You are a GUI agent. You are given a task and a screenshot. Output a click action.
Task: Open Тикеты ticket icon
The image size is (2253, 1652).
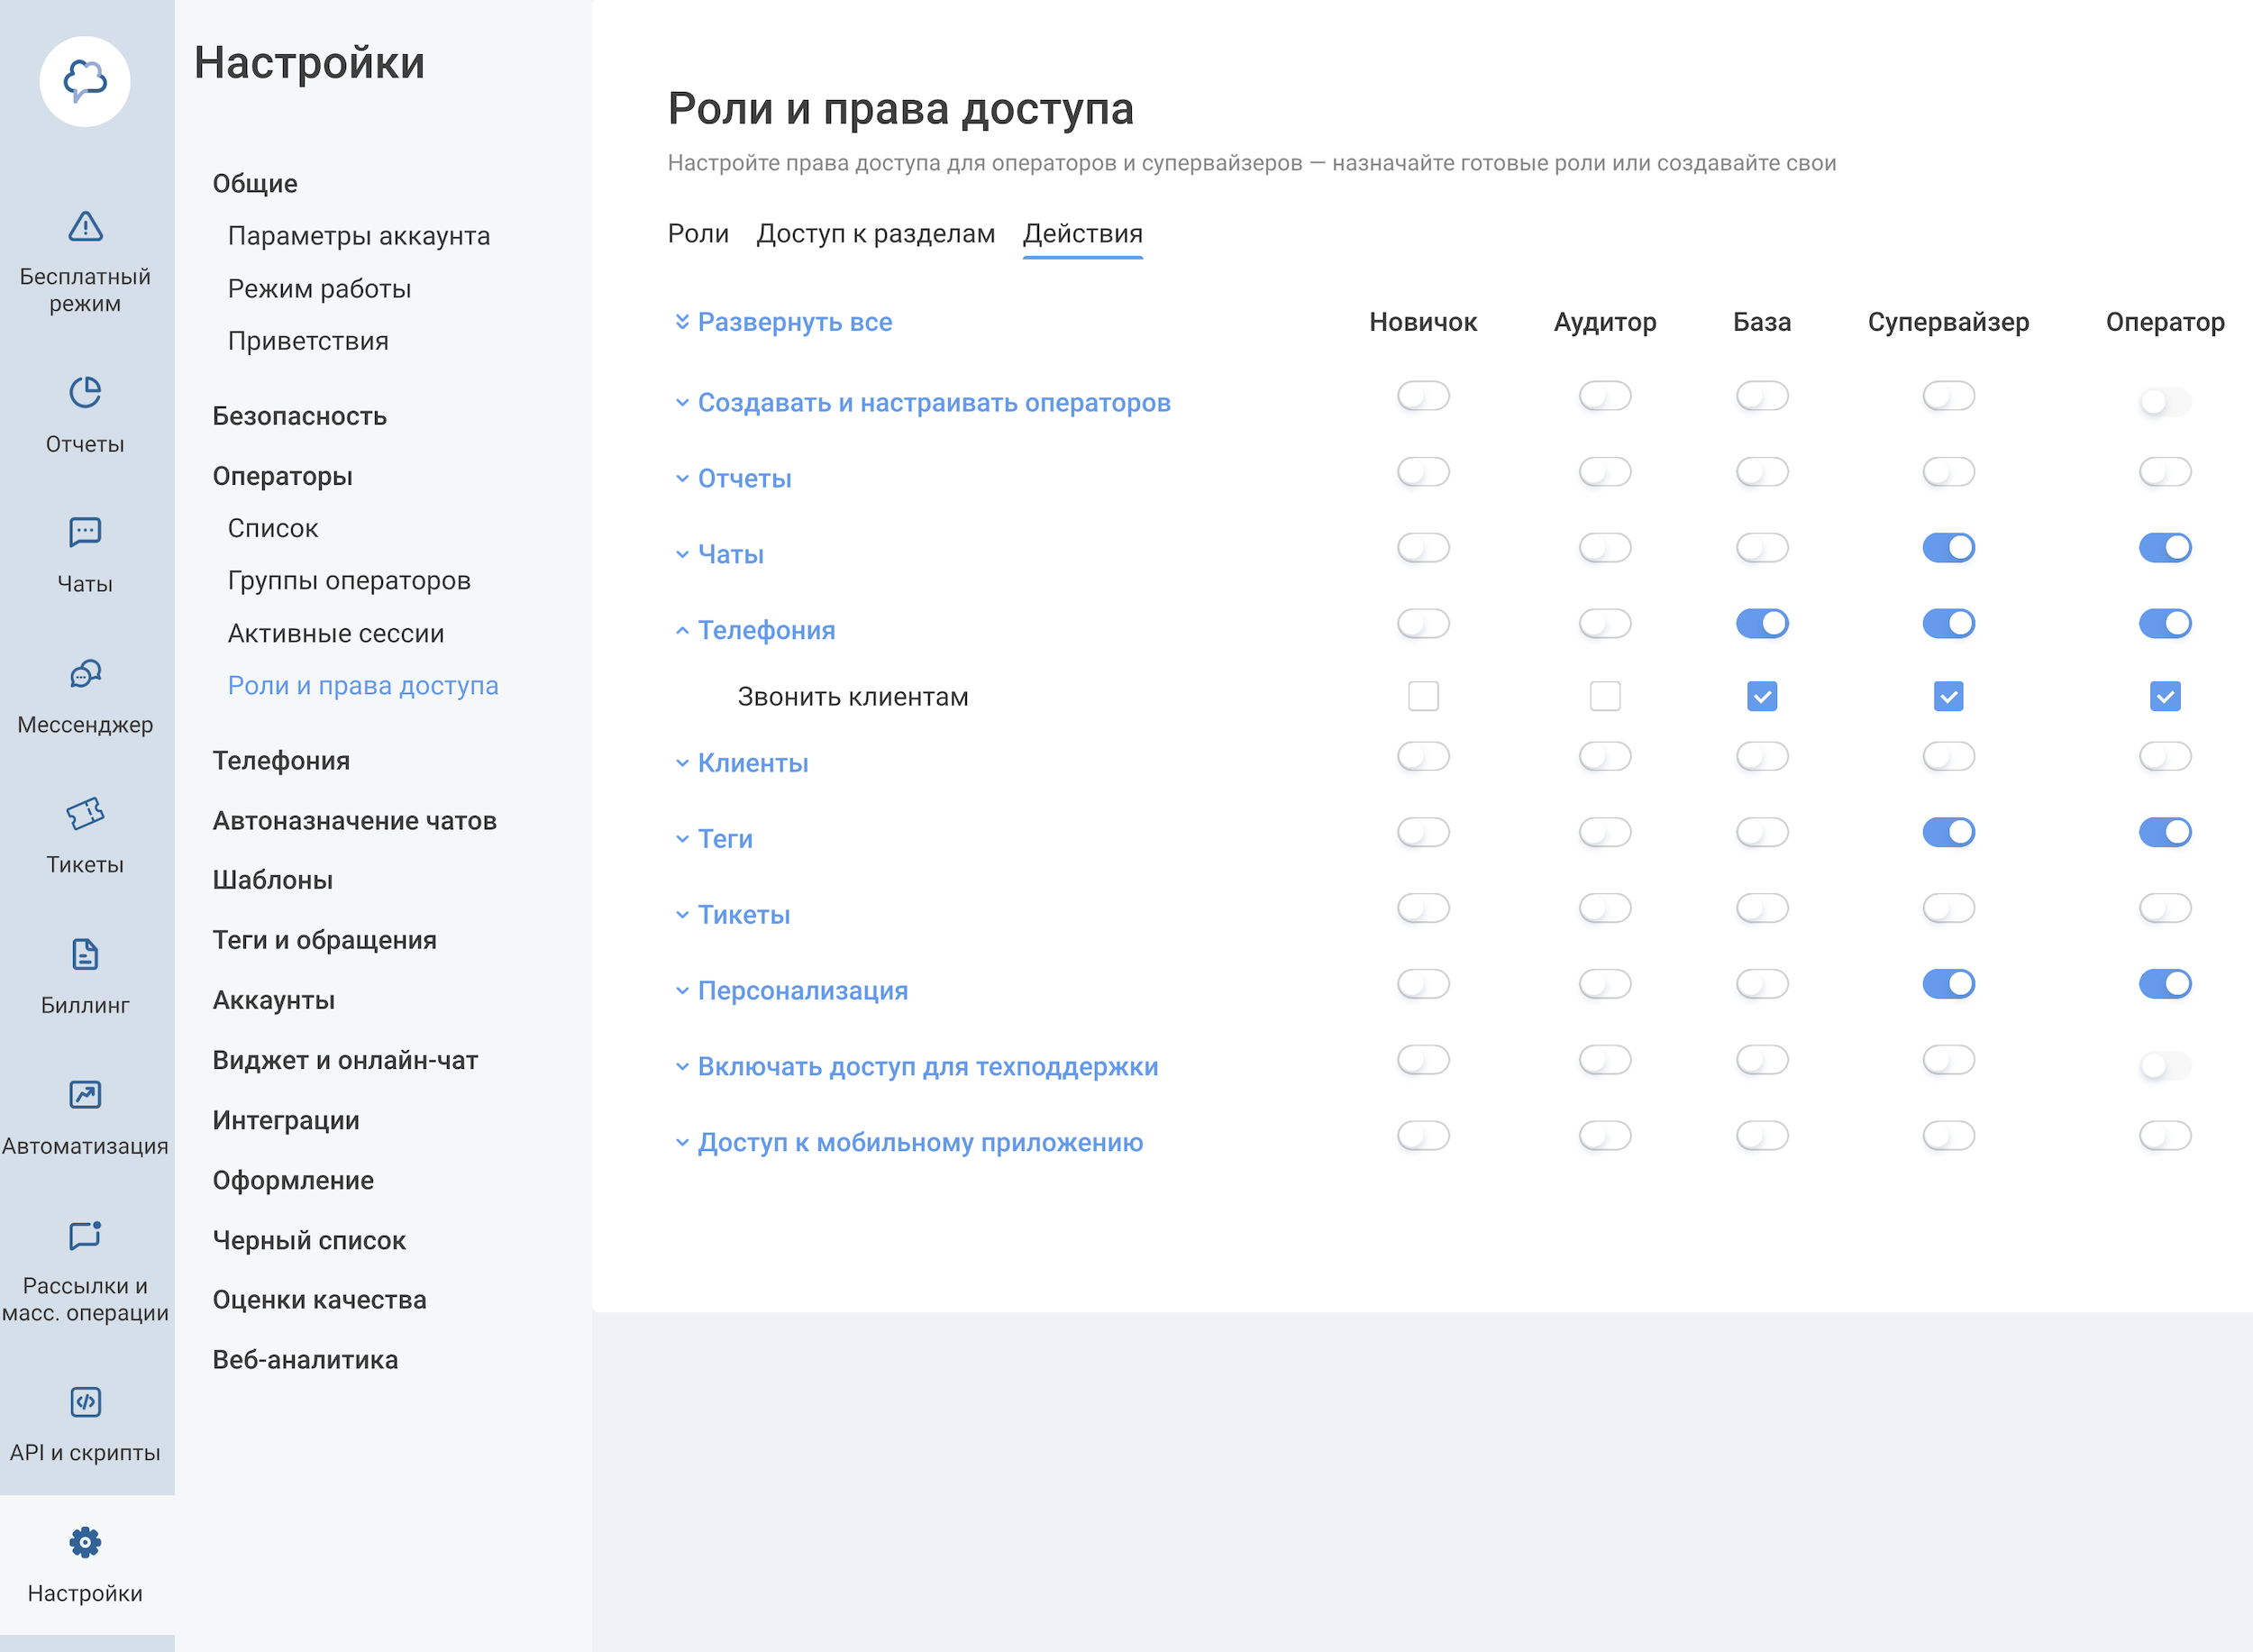pyautogui.click(x=85, y=814)
